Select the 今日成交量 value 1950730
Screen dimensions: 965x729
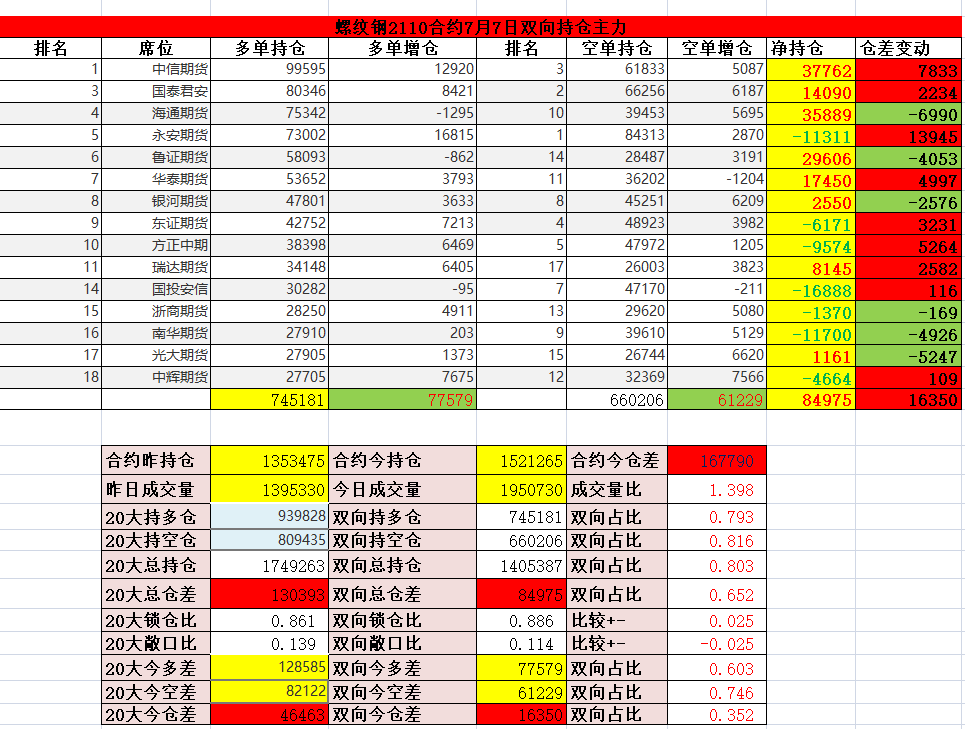(521, 490)
